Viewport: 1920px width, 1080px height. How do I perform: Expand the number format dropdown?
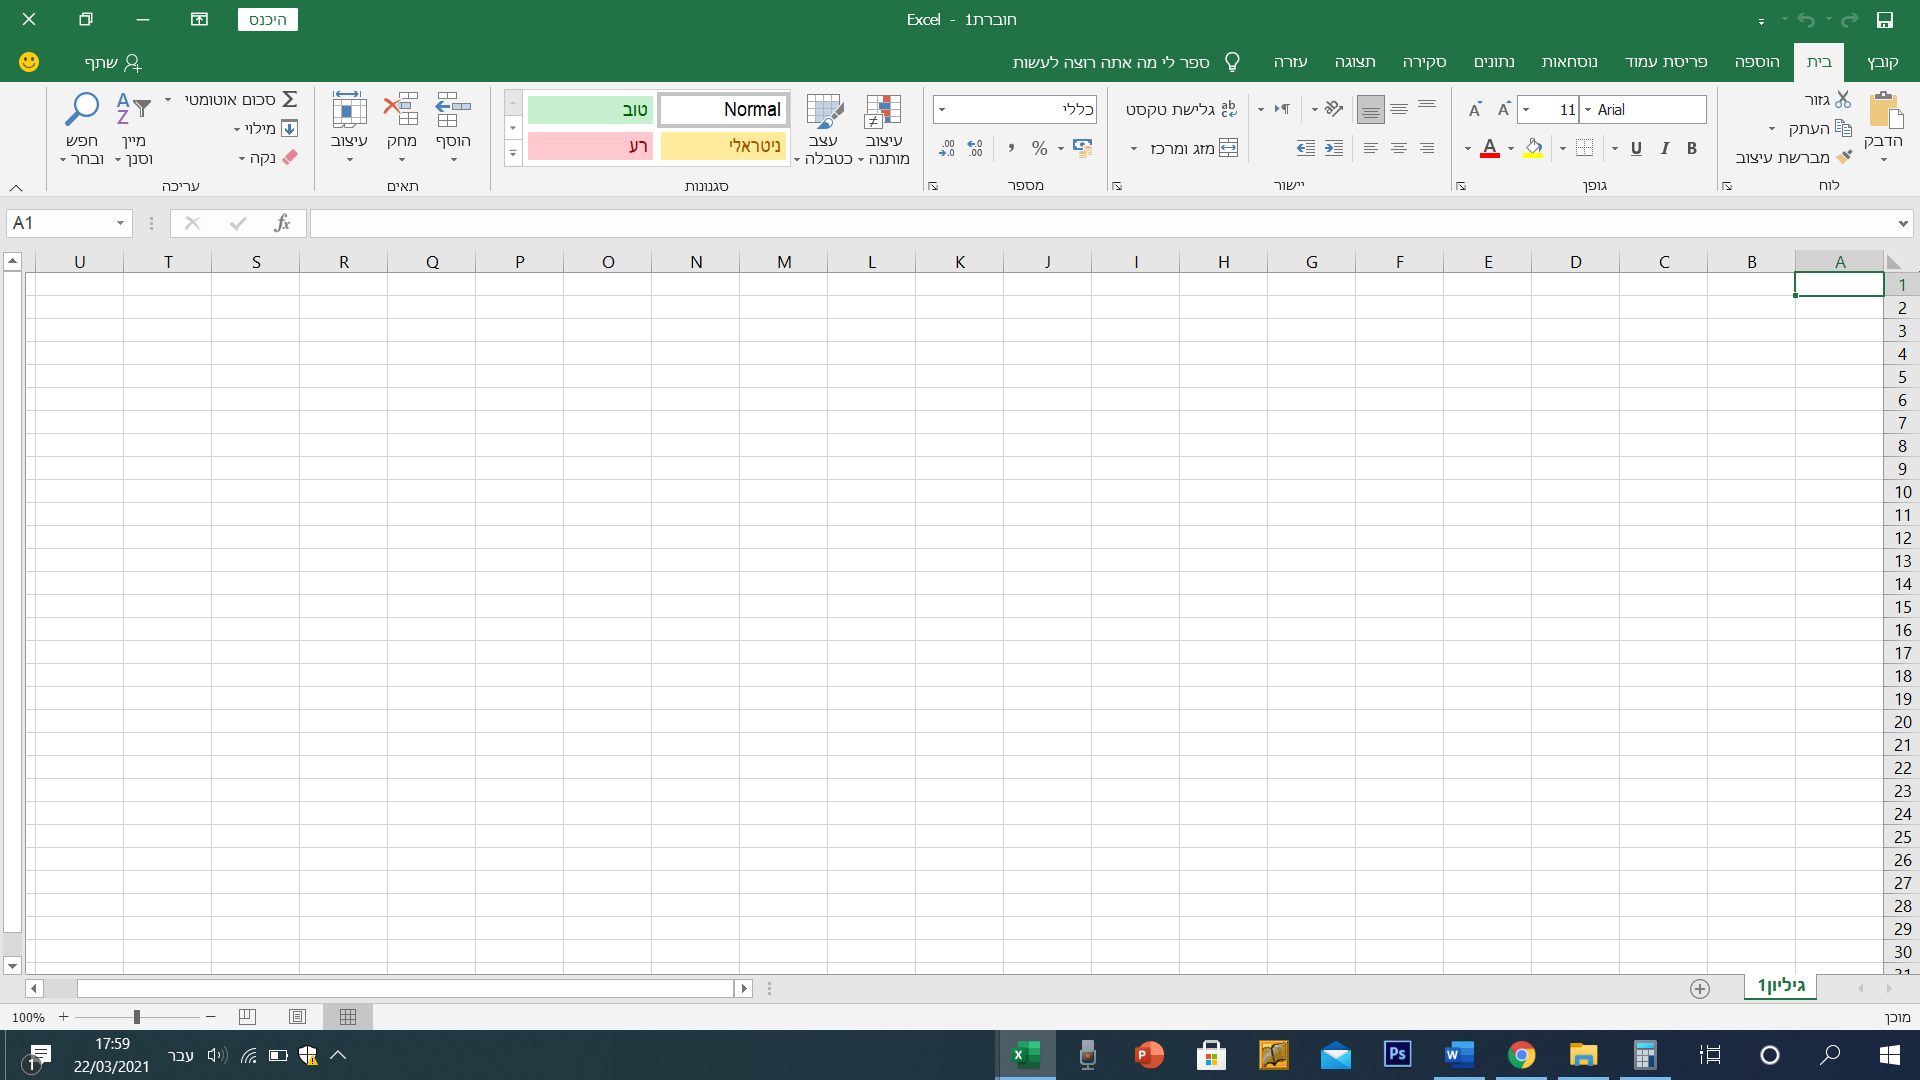[x=942, y=109]
